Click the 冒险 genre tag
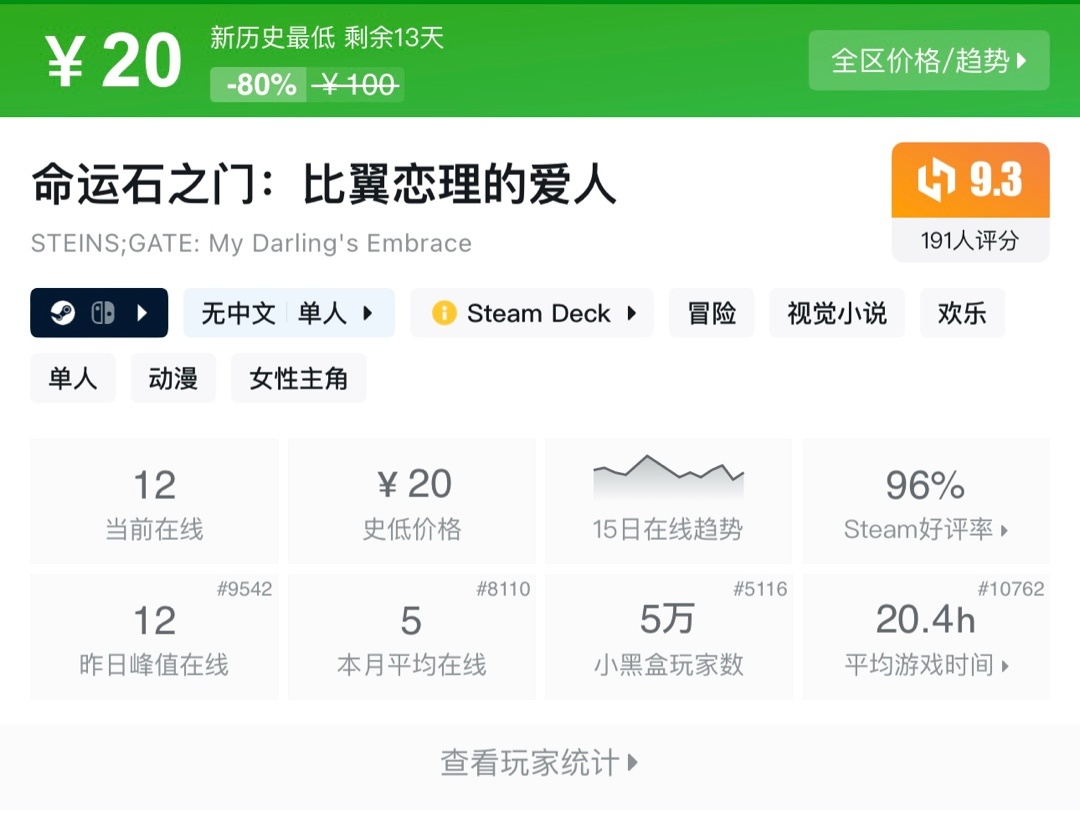 pos(711,313)
